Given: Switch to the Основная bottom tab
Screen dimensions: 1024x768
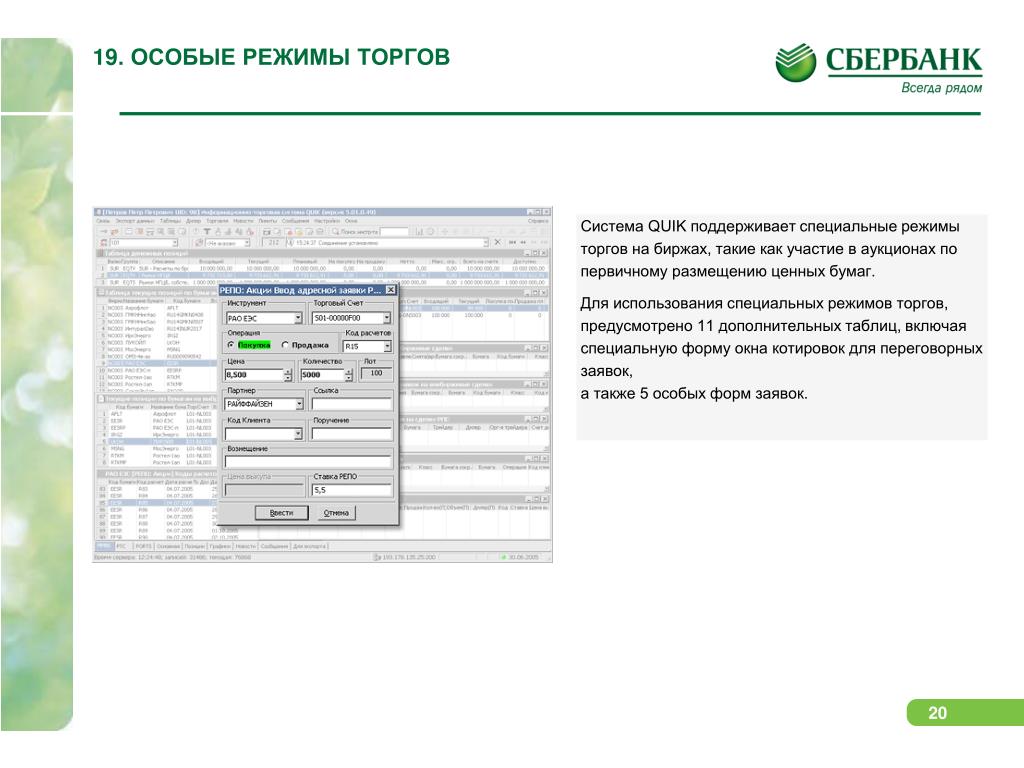Looking at the screenshot, I should [x=168, y=546].
